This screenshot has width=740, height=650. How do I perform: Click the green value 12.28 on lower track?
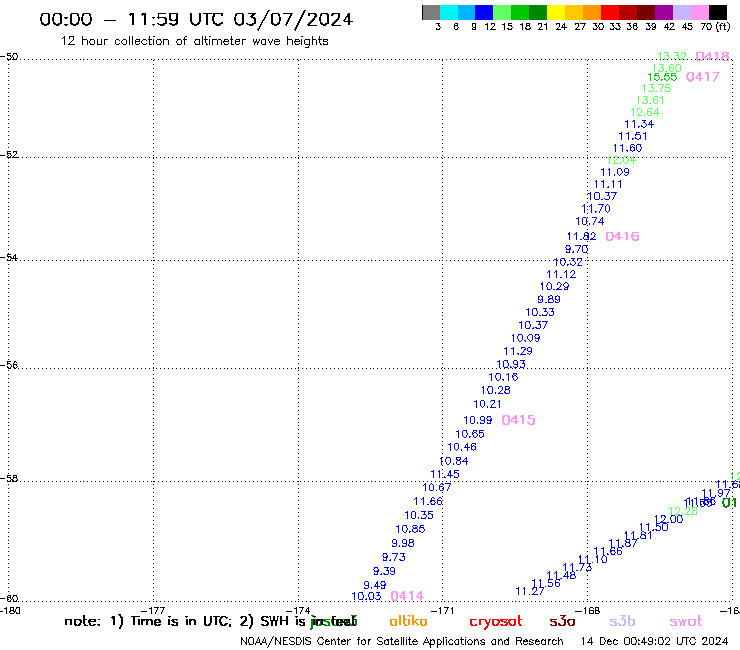click(683, 511)
